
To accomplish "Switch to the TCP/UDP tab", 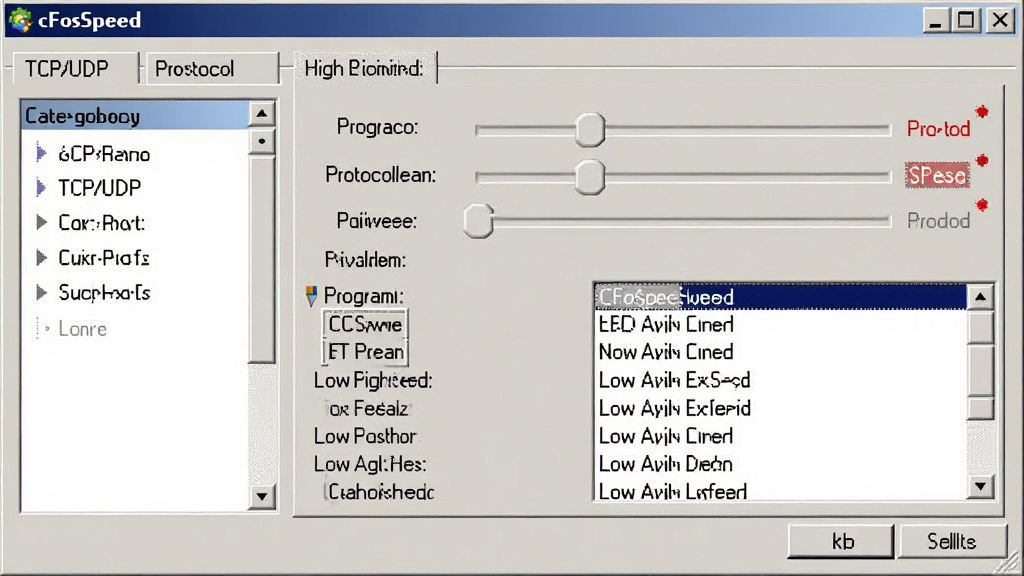I will click(74, 69).
